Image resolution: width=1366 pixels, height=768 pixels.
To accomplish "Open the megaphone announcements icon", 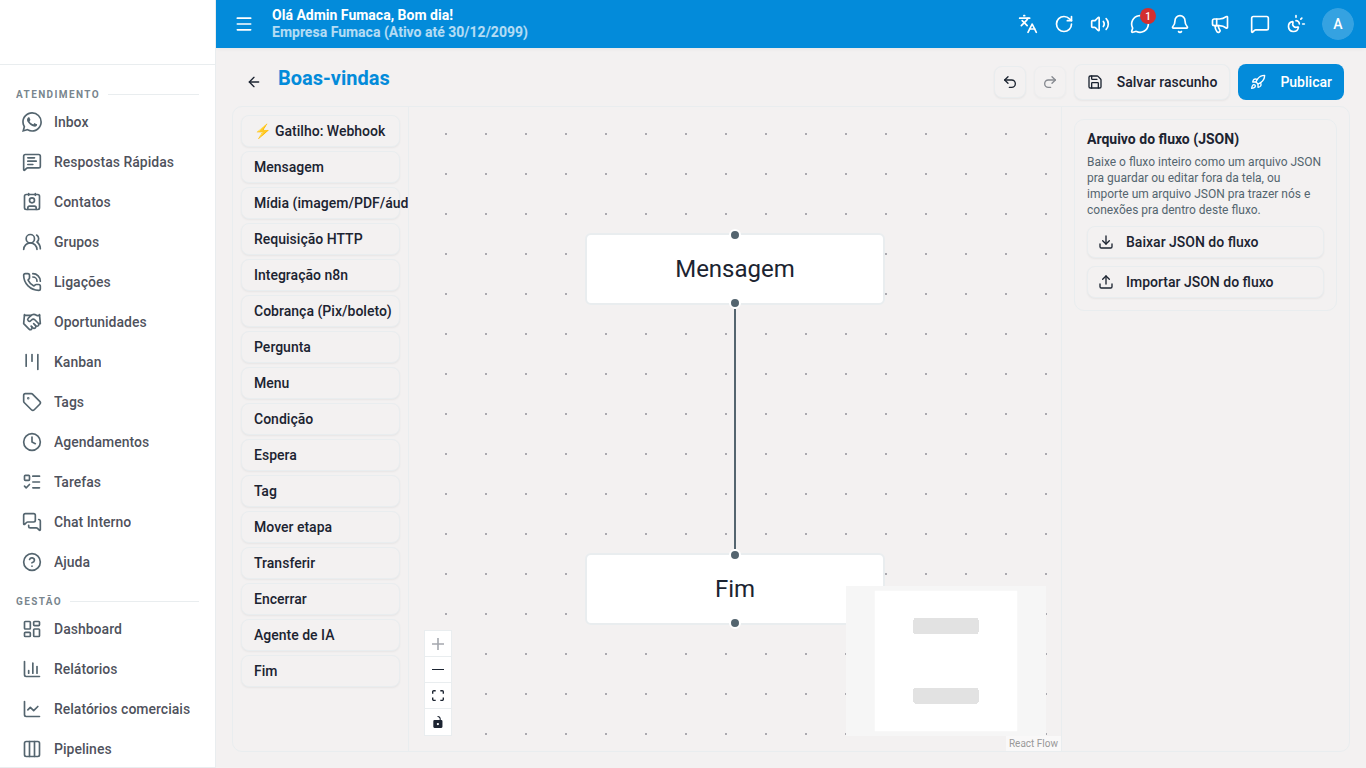I will [1220, 24].
